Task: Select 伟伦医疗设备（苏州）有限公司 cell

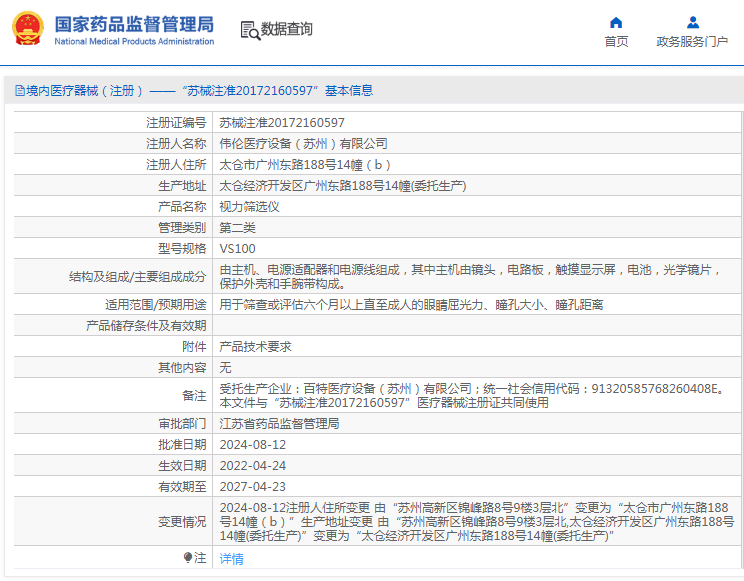Action: point(303,143)
